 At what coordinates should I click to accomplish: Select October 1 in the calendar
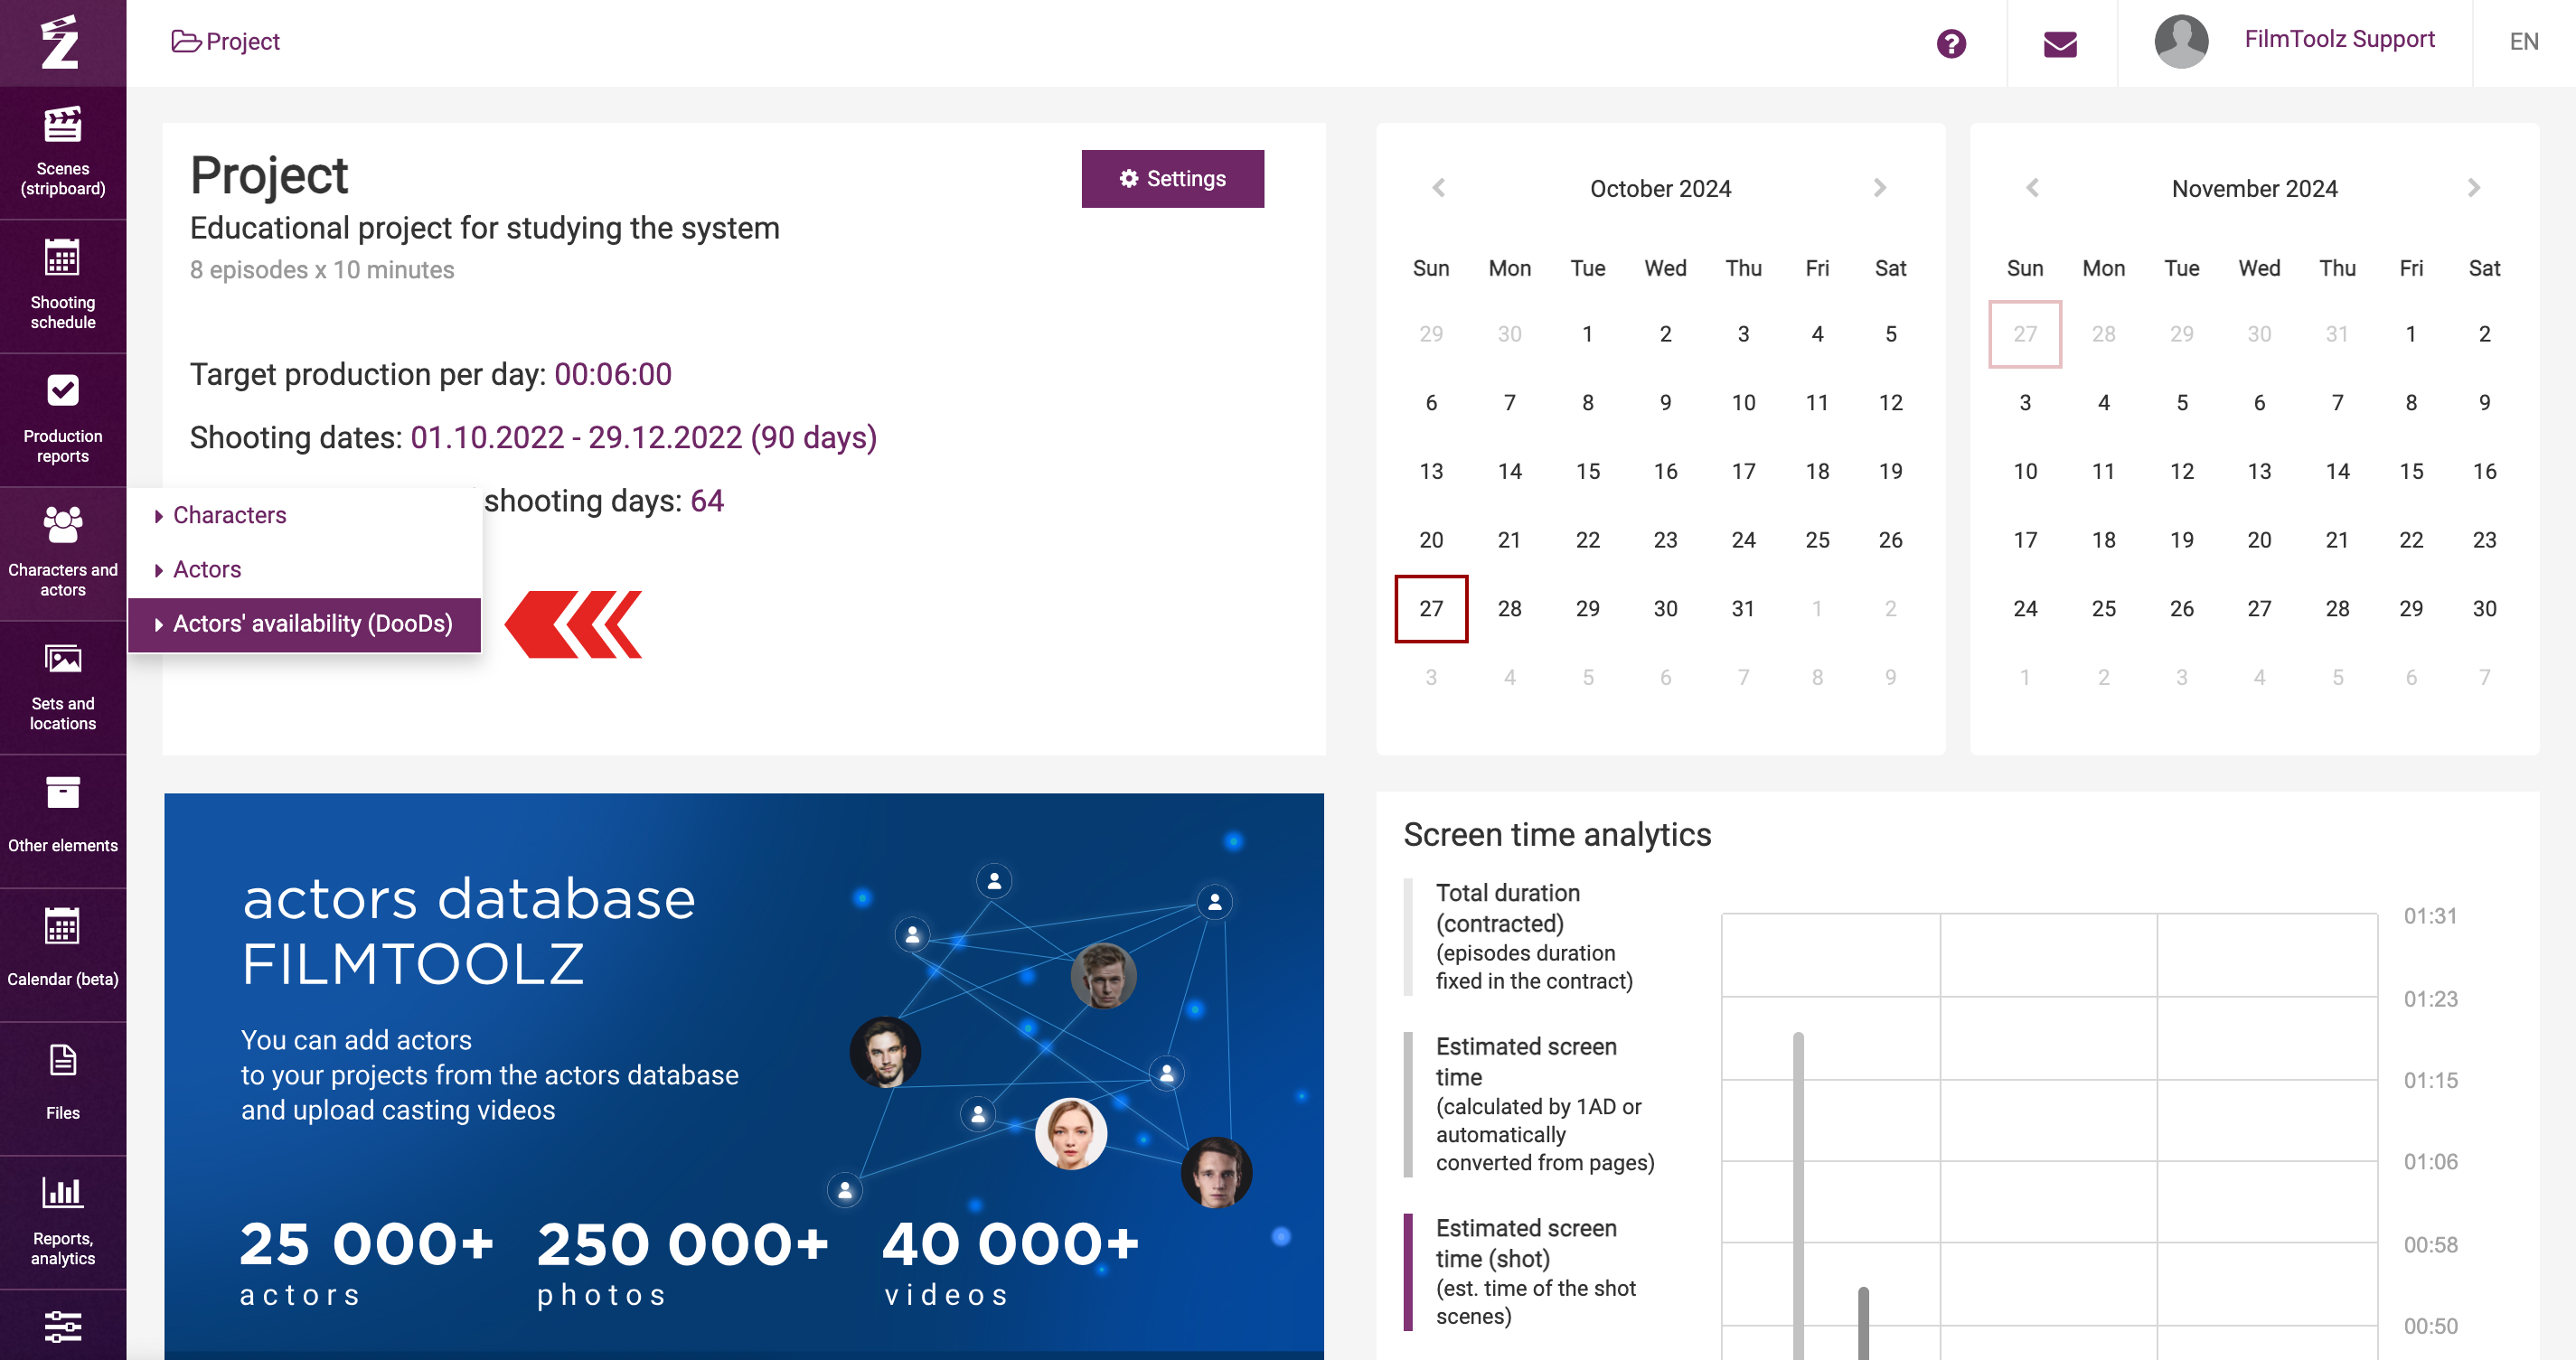(x=1587, y=334)
